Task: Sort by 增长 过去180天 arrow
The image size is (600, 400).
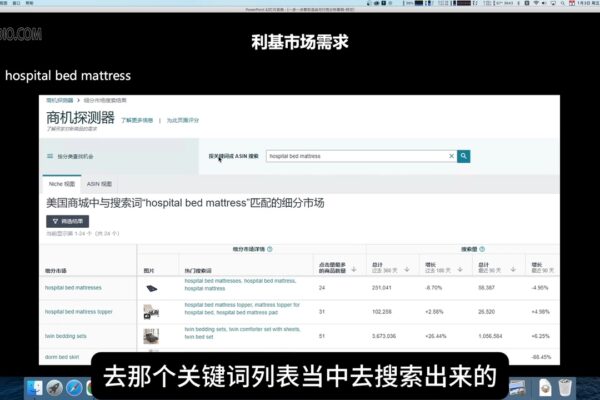Action: [x=460, y=269]
